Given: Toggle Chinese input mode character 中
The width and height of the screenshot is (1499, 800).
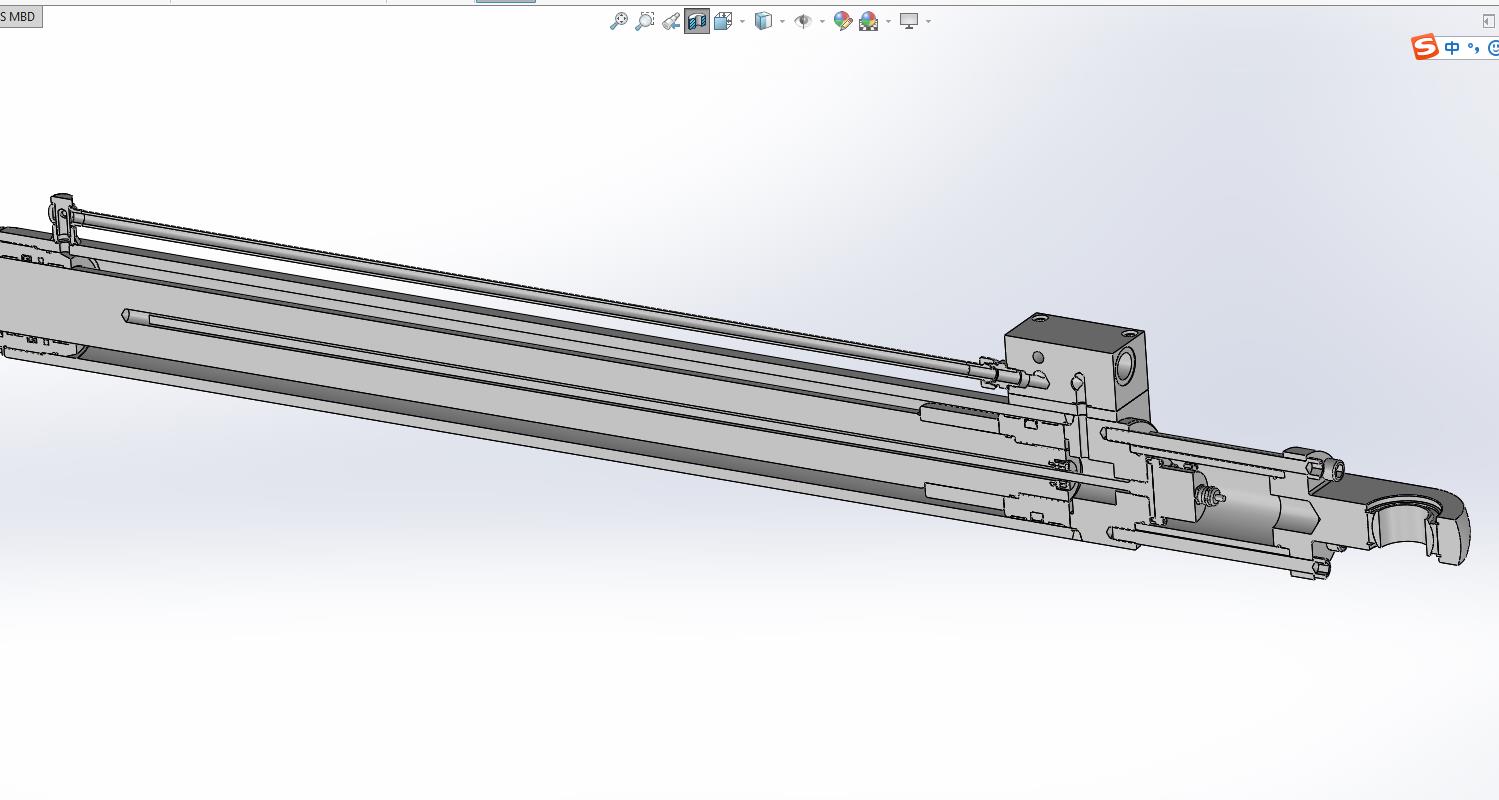Looking at the screenshot, I should coord(1452,47).
